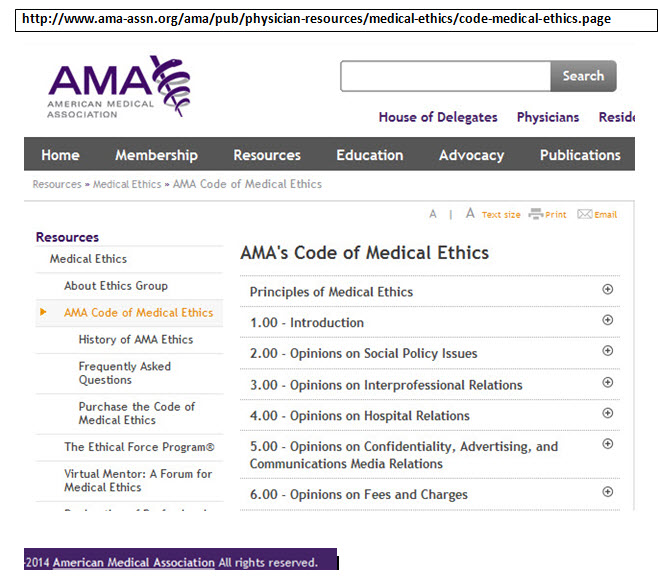
Task: Expand Principles of Medical Ethics section
Action: (607, 290)
